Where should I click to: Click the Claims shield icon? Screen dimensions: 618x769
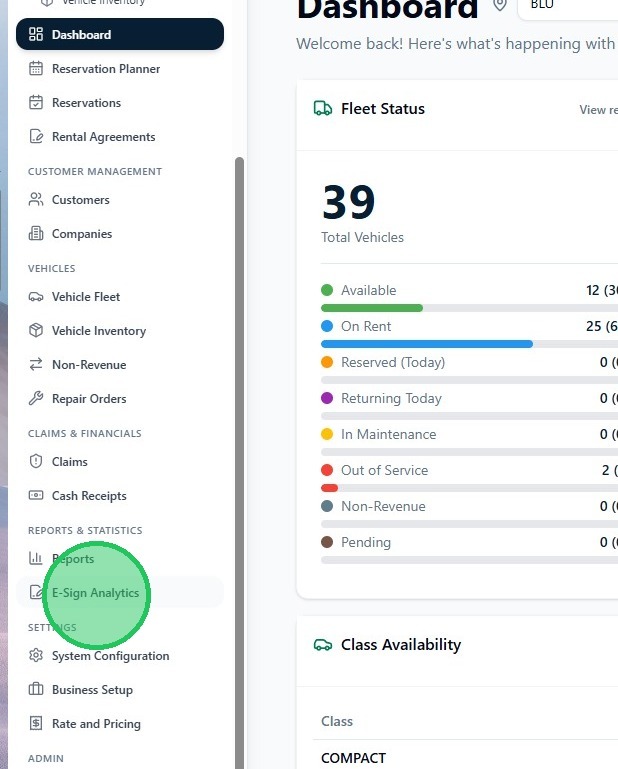click(x=36, y=461)
